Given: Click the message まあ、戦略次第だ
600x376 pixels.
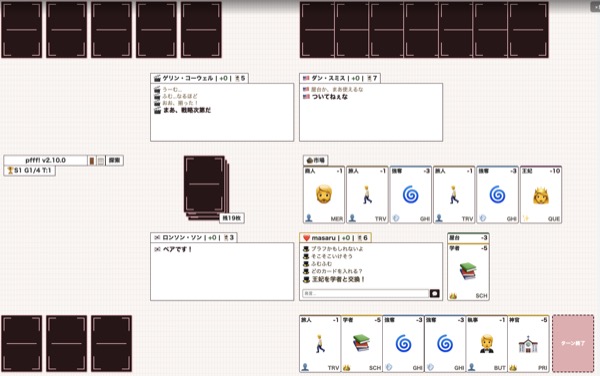Looking at the screenshot, I should tap(187, 110).
